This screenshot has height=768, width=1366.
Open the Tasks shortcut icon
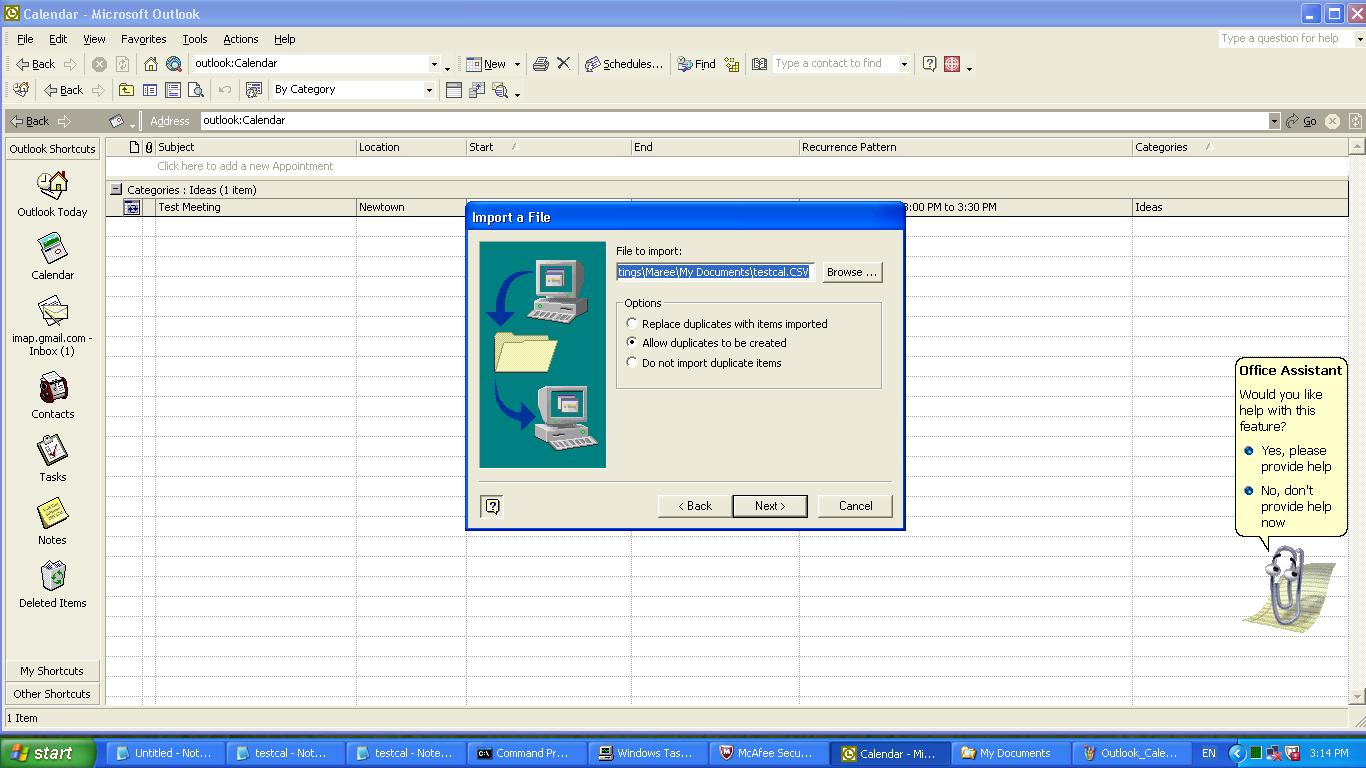[x=52, y=451]
